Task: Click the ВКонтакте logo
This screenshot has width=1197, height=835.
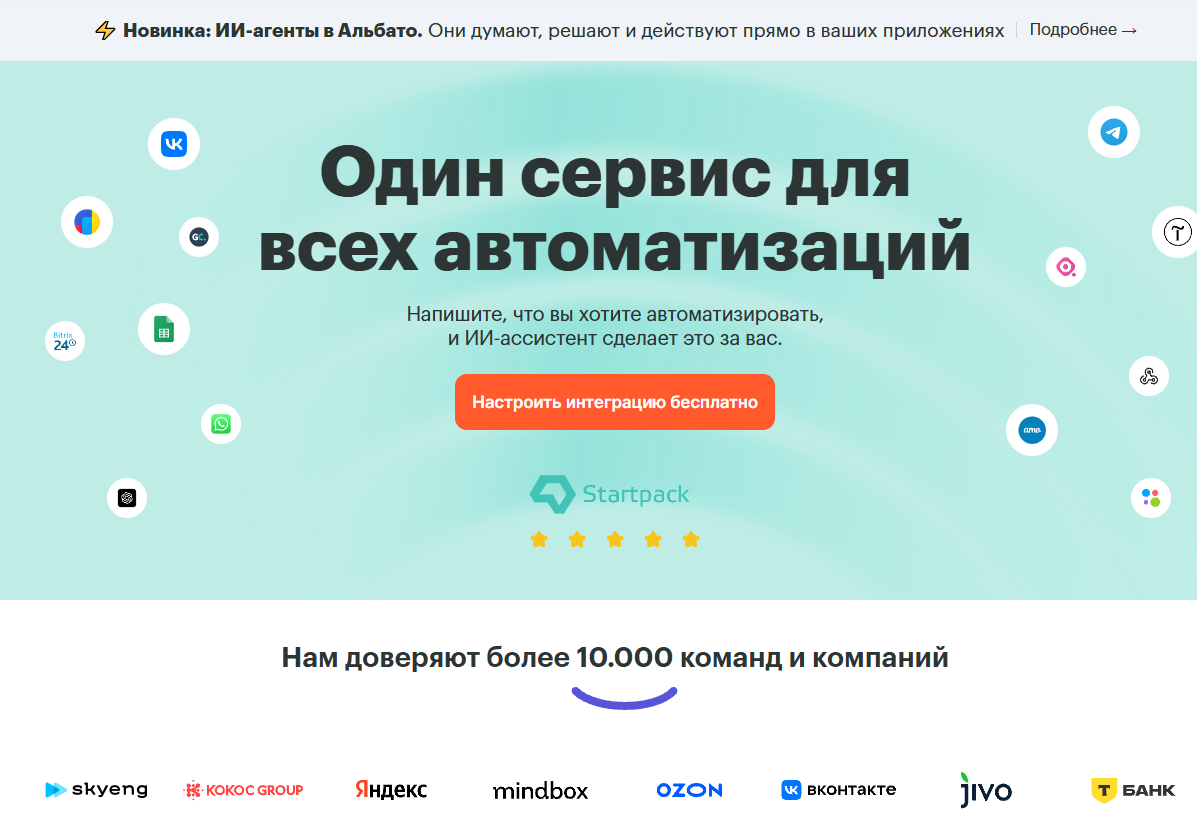Action: [x=839, y=789]
